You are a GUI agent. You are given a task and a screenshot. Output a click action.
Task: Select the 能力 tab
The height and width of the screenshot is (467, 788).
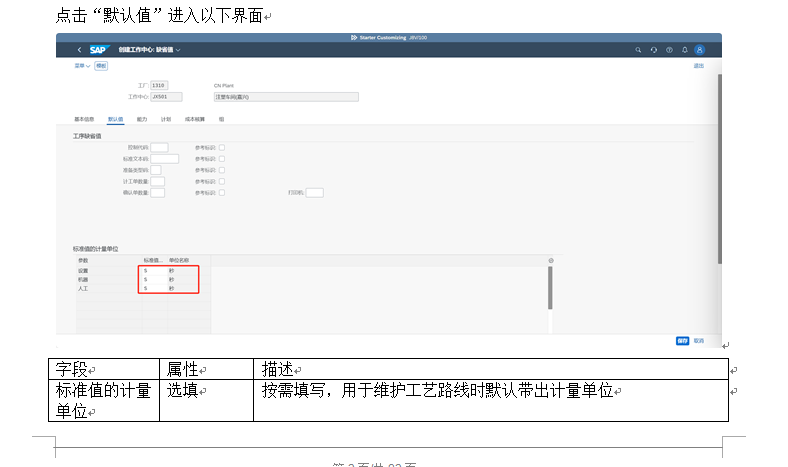tap(142, 118)
